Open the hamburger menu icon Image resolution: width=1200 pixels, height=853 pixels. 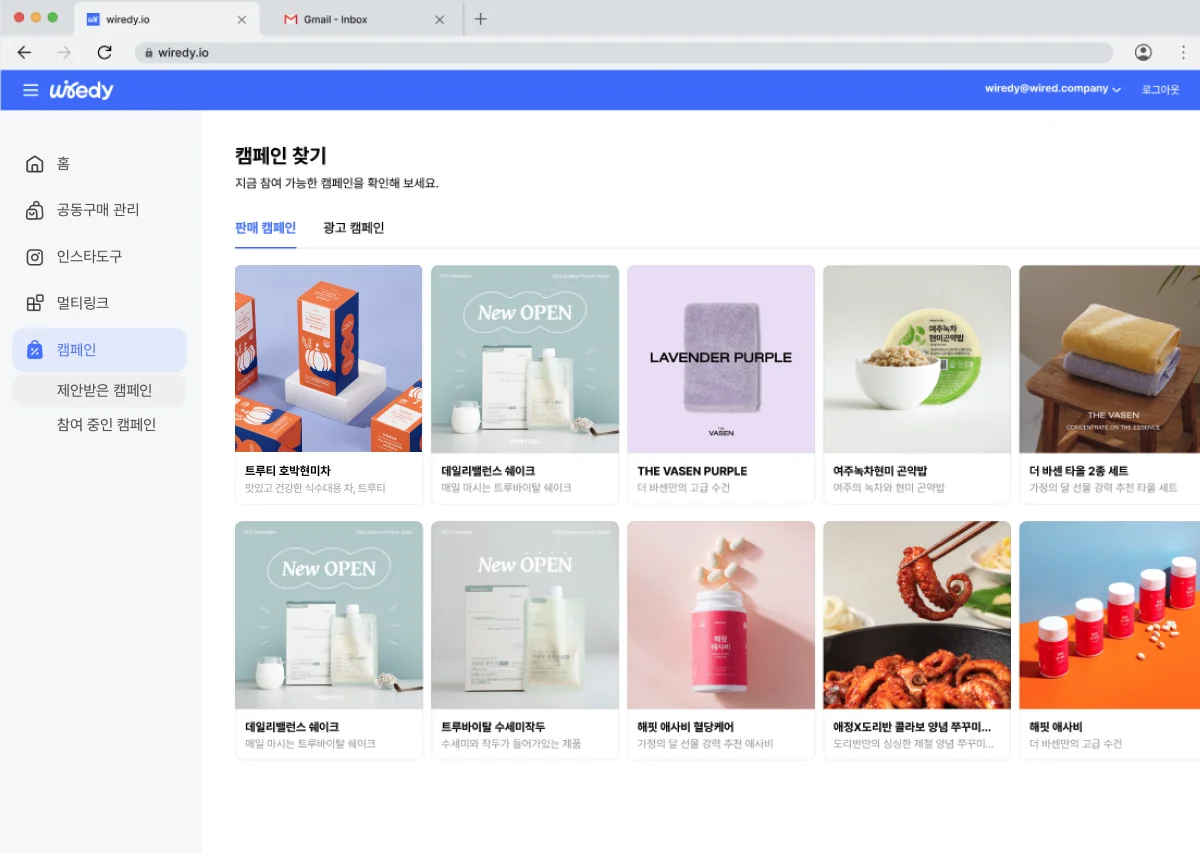pos(30,90)
